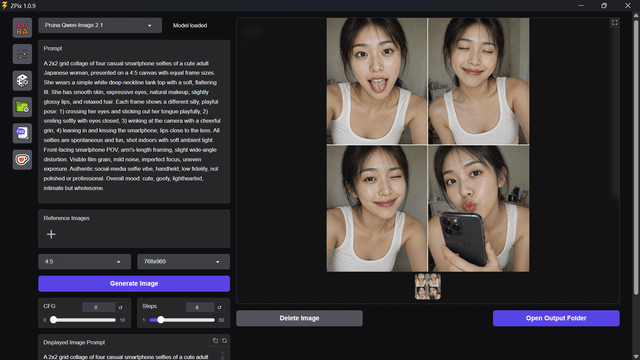Click the 'Prompt' label
Image resolution: width=640 pixels, height=360 pixels.
coord(53,48)
